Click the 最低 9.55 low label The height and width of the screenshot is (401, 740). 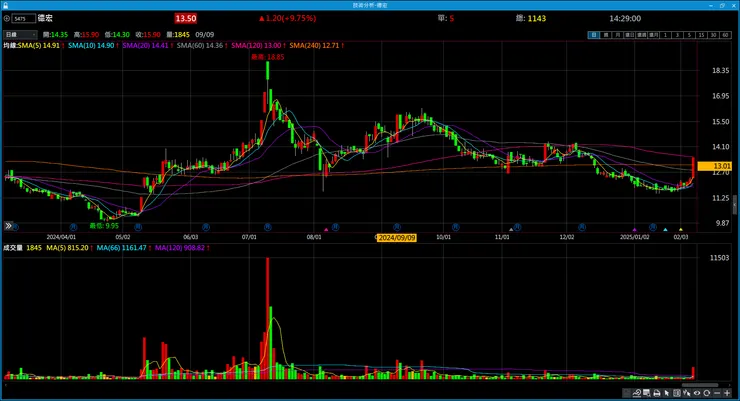pyautogui.click(x=104, y=226)
